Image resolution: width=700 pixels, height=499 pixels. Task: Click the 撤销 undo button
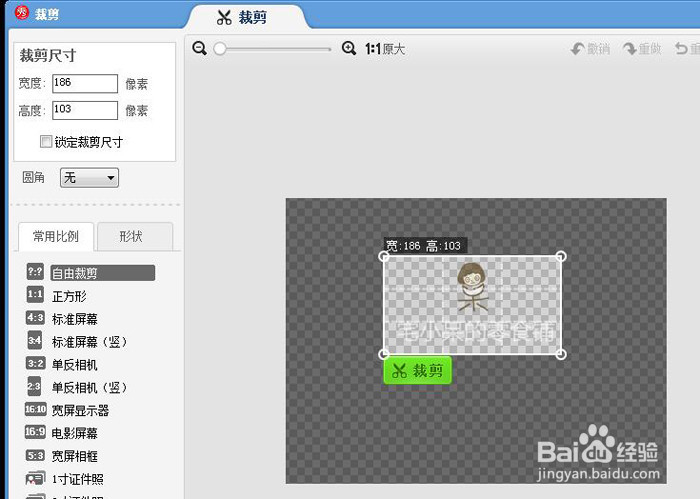pos(590,49)
